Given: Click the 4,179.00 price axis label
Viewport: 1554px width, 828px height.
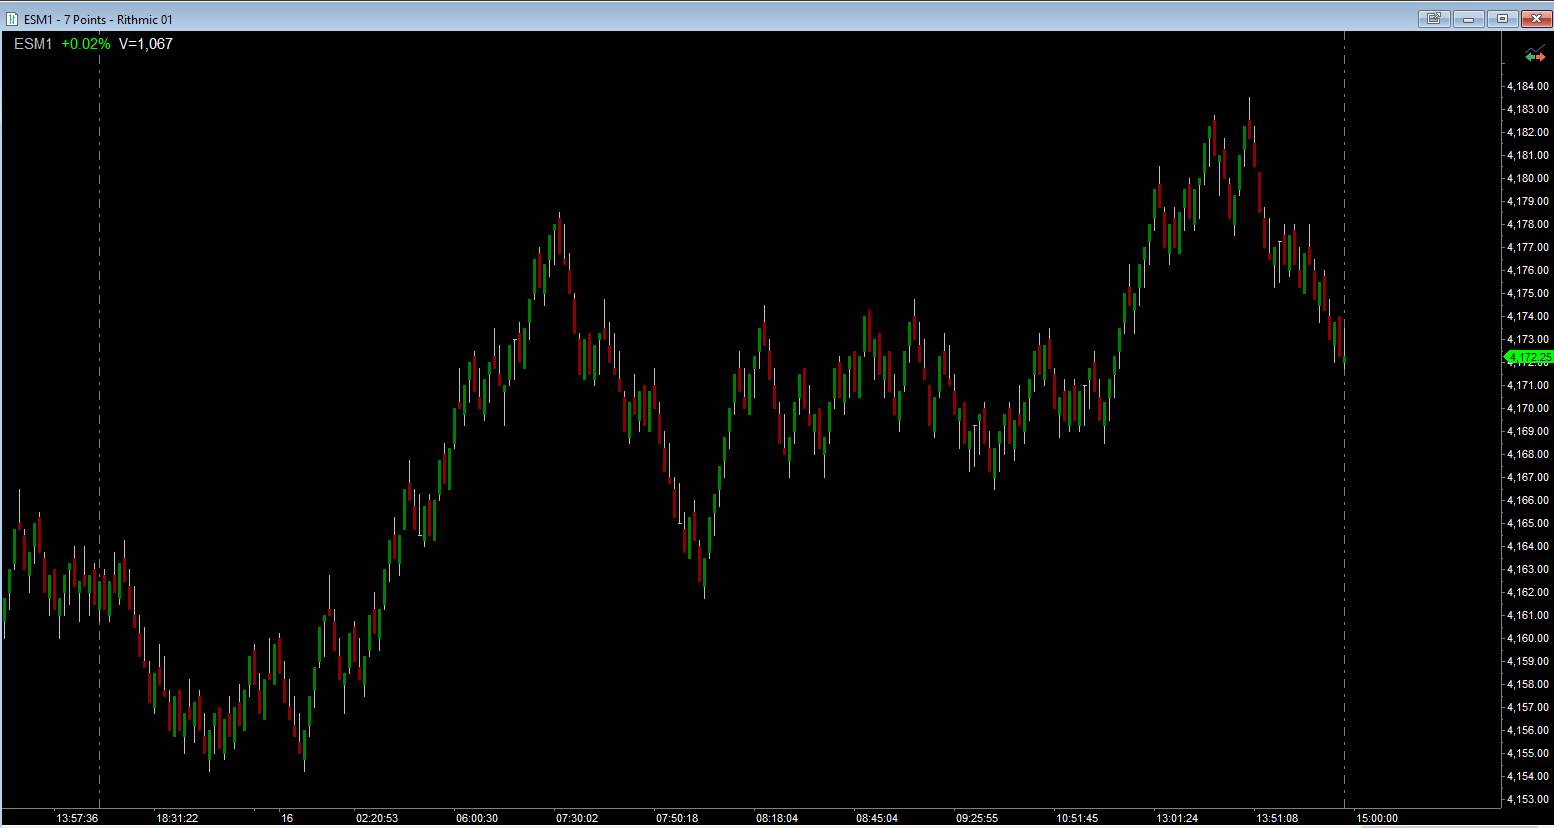Looking at the screenshot, I should click(x=1528, y=201).
